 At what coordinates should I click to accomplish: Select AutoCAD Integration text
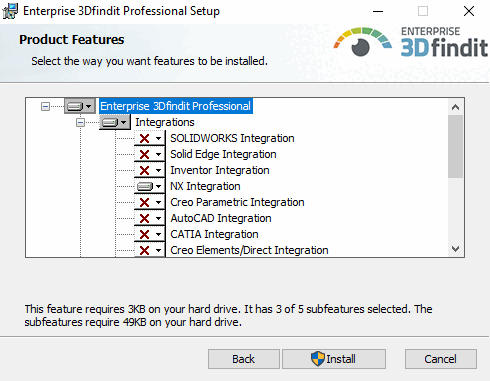221,218
